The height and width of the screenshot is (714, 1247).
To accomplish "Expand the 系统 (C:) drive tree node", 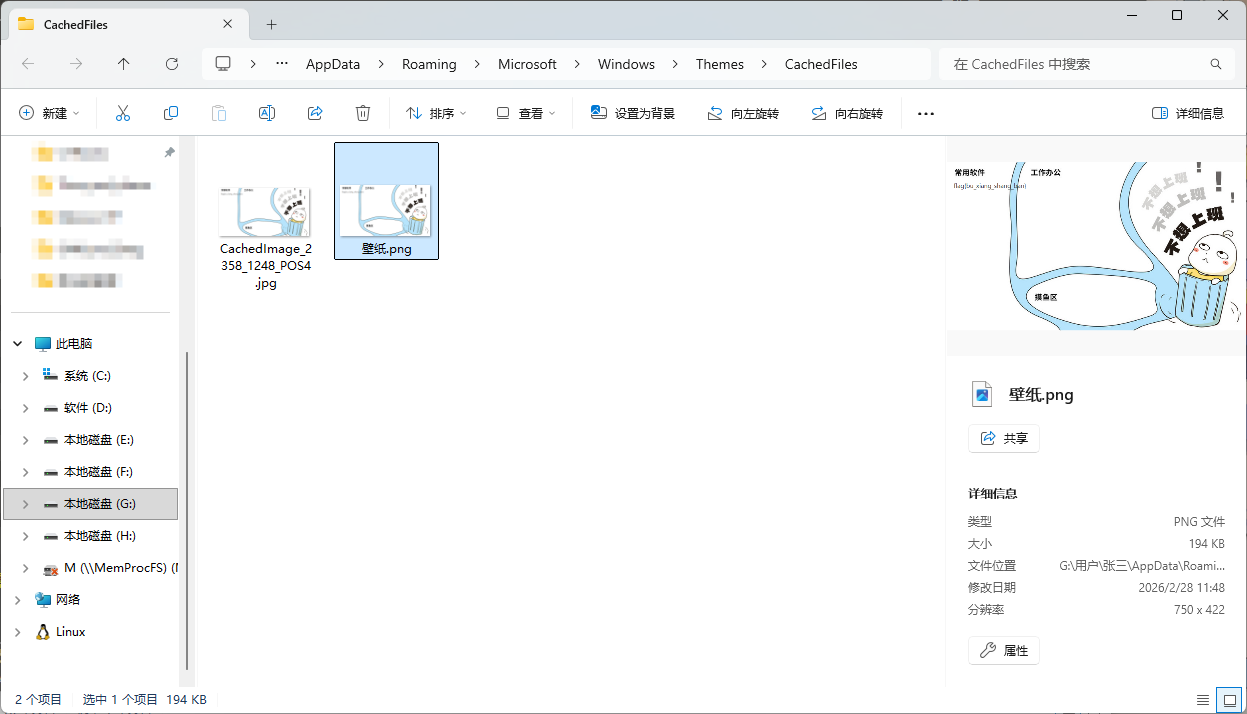I will [x=26, y=376].
